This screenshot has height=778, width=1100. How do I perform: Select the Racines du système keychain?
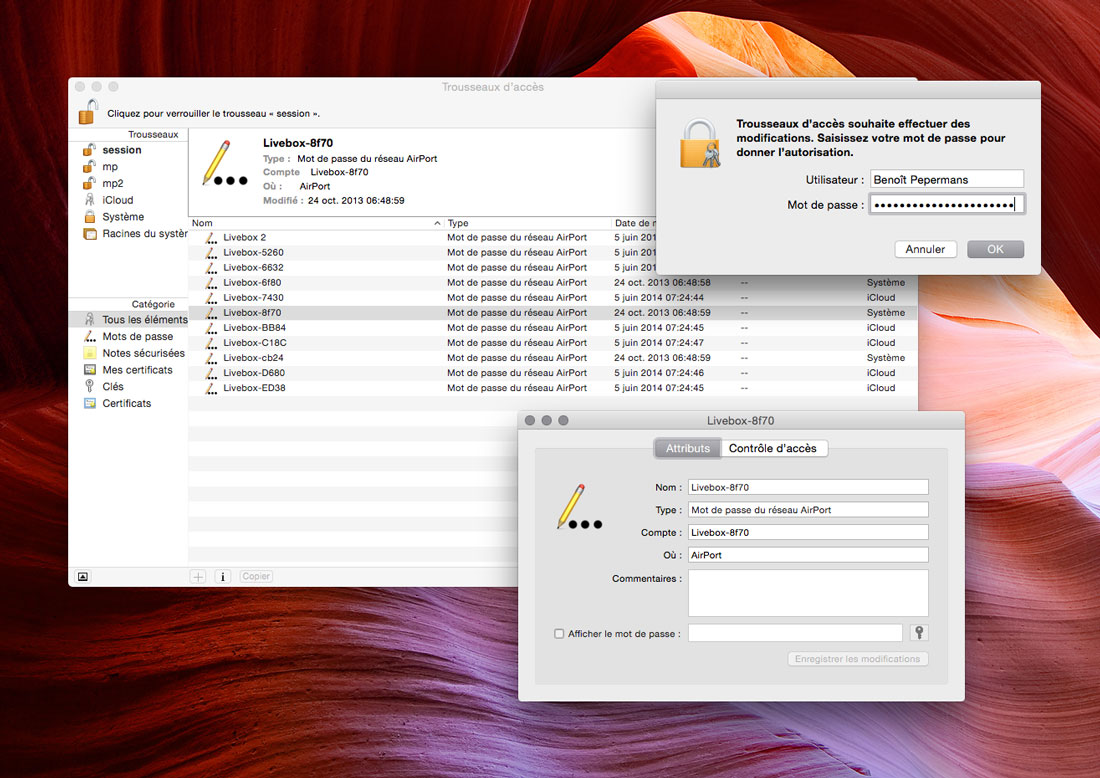pyautogui.click(x=145, y=234)
